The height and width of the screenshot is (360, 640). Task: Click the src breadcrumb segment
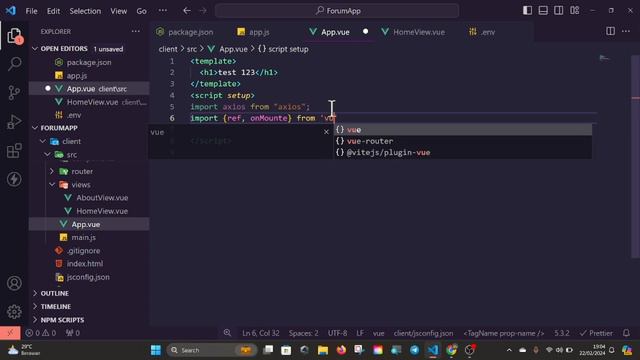tap(191, 49)
